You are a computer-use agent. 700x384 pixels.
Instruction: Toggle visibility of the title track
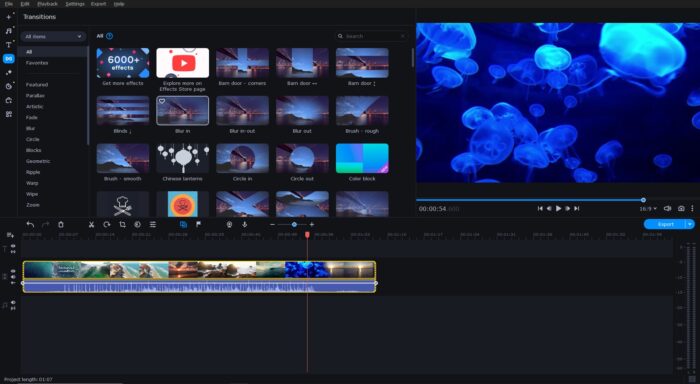coord(13,246)
